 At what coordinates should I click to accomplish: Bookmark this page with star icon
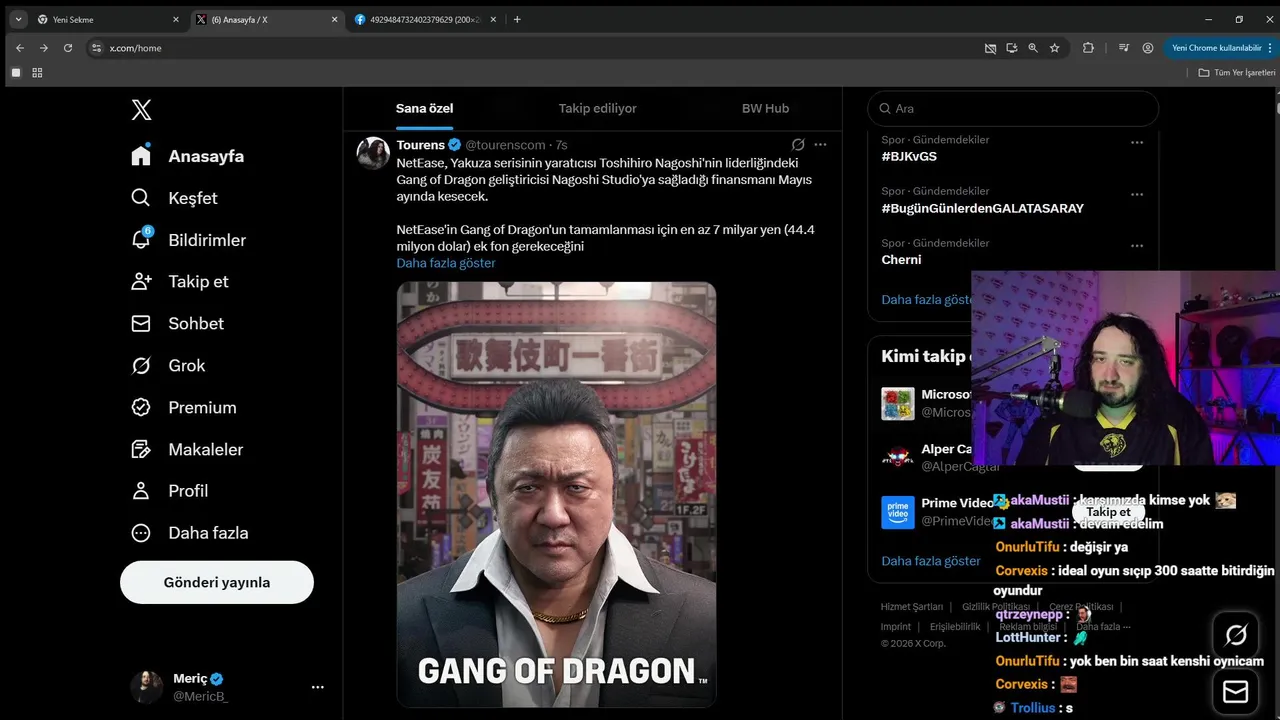click(1055, 47)
